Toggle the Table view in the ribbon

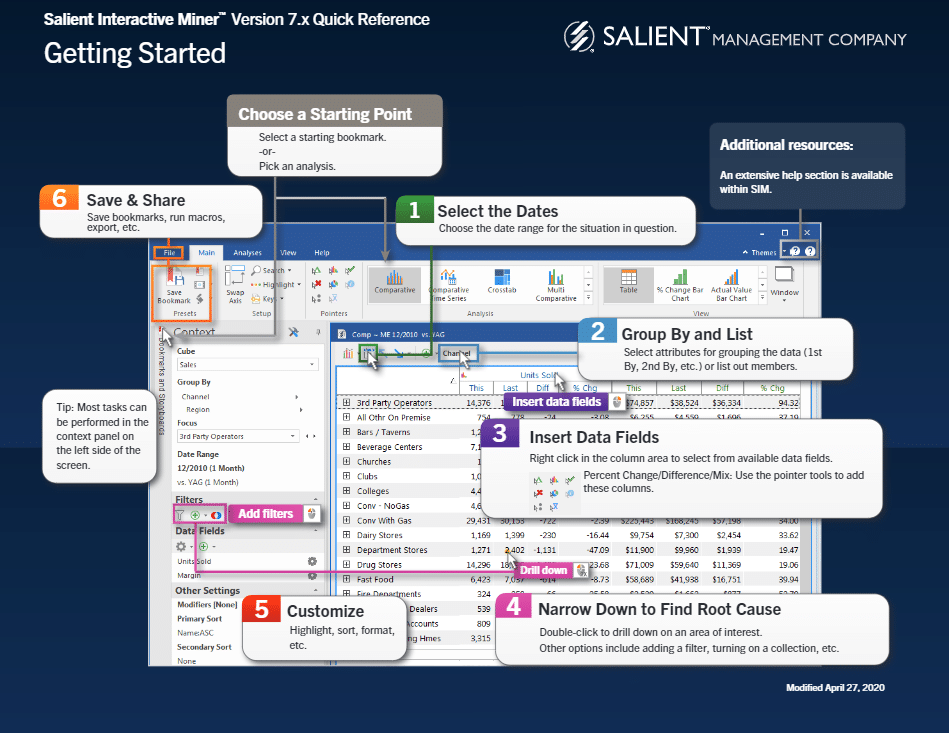628,281
